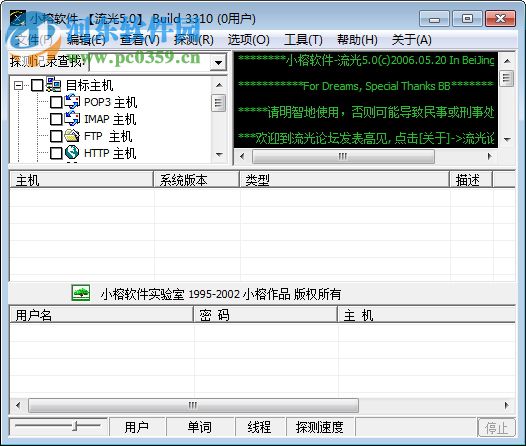This screenshot has width=526, height=446.
Task: Select the IMAP 主机 tree item label
Action: pyautogui.click(x=110, y=119)
